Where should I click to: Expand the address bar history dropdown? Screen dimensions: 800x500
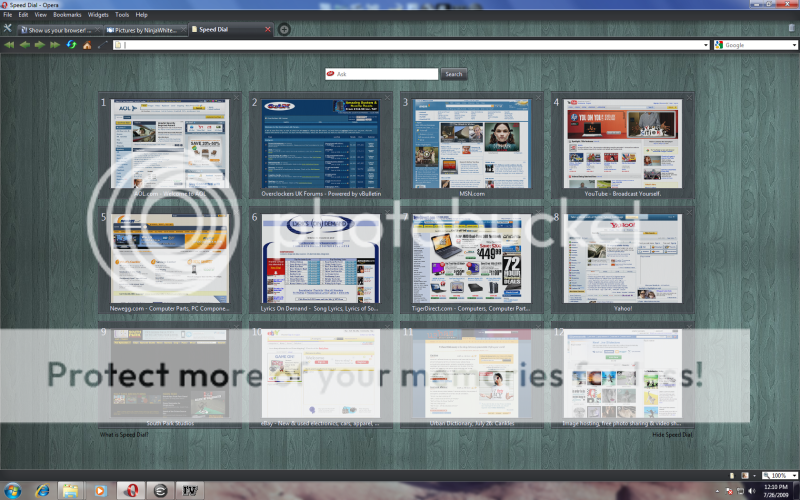coord(706,45)
